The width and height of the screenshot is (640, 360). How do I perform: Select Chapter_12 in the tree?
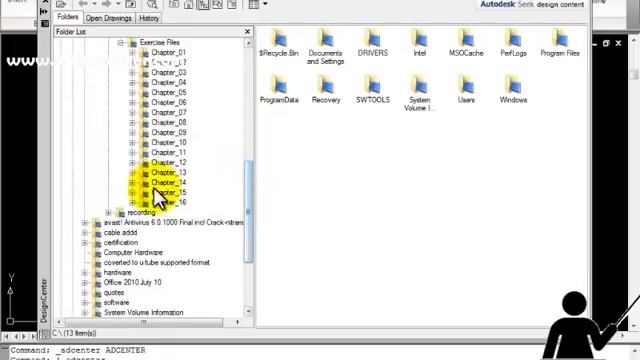[169, 162]
